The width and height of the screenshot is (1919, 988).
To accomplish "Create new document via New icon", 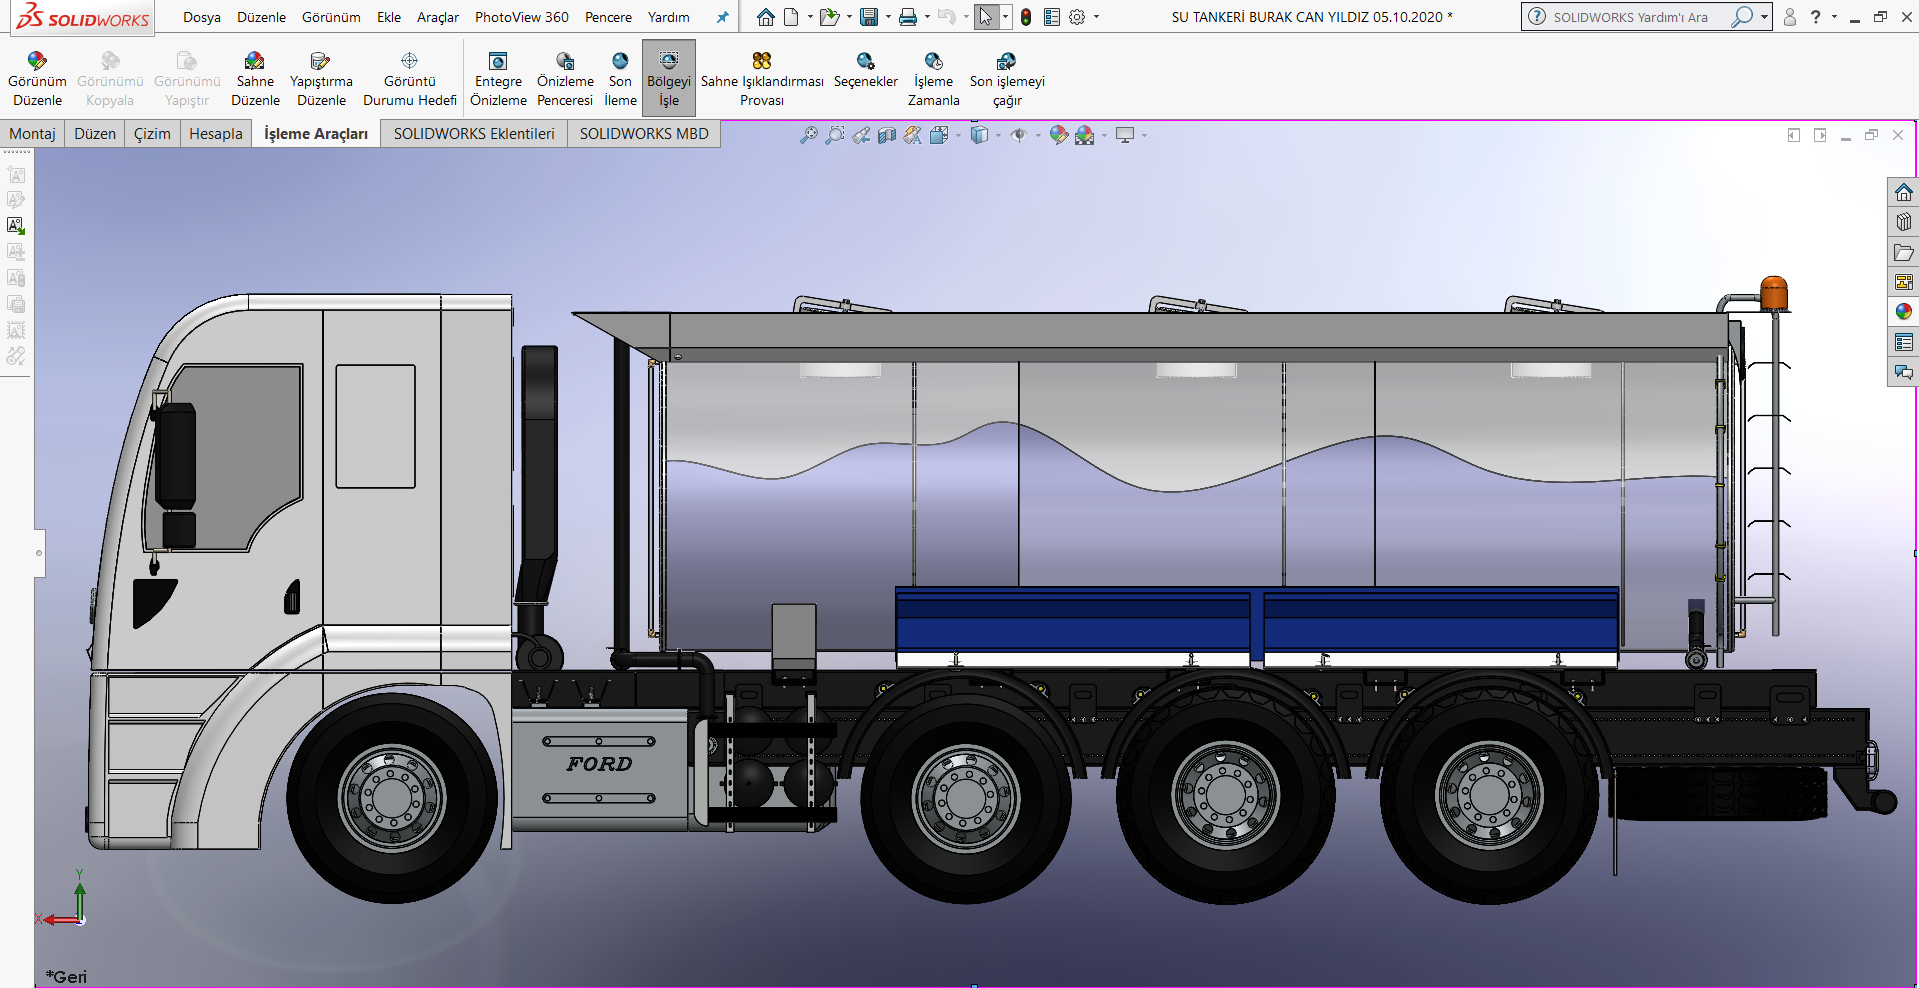I will click(x=791, y=17).
